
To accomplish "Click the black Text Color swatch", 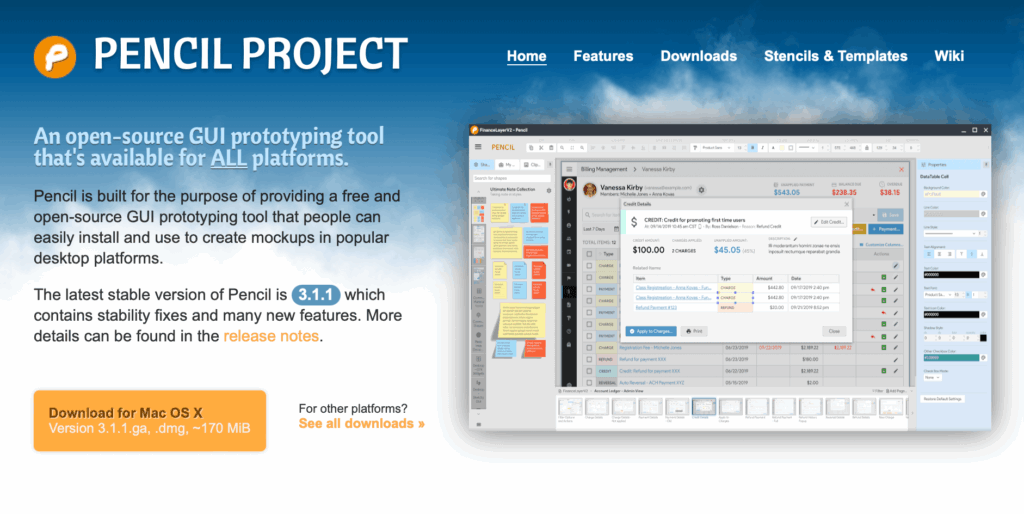I will pos(952,275).
